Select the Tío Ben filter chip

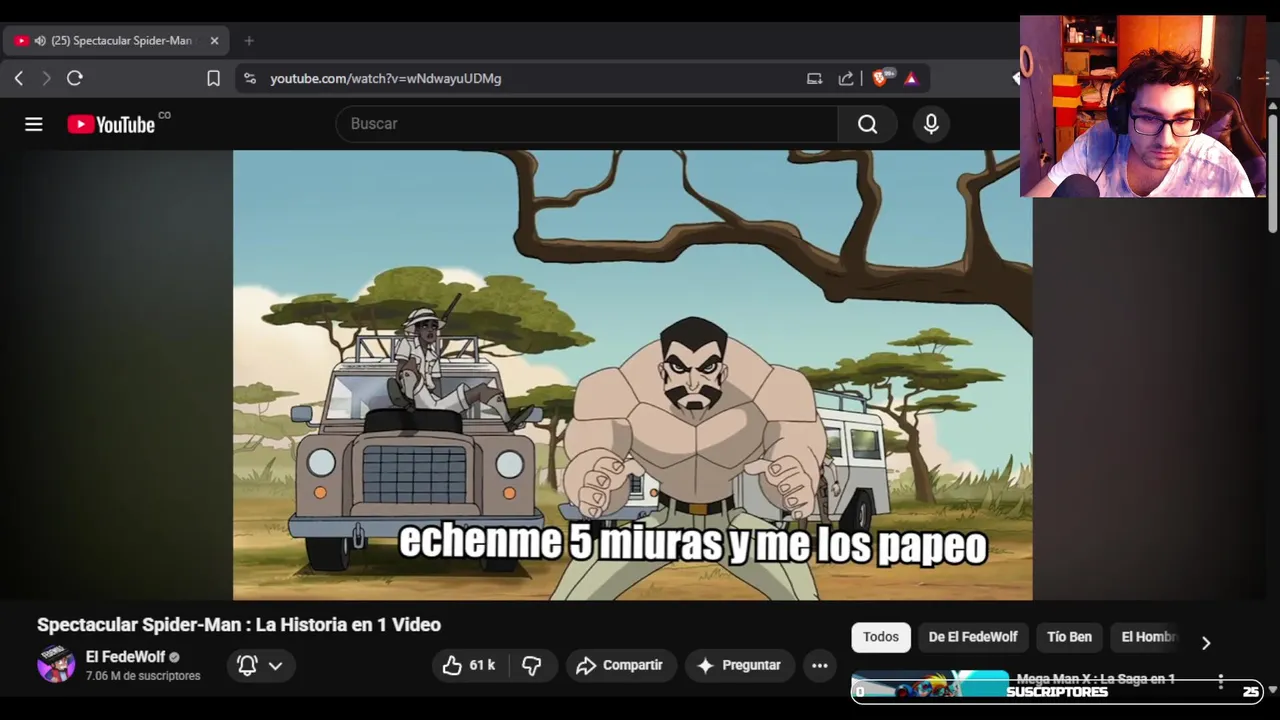point(1069,637)
